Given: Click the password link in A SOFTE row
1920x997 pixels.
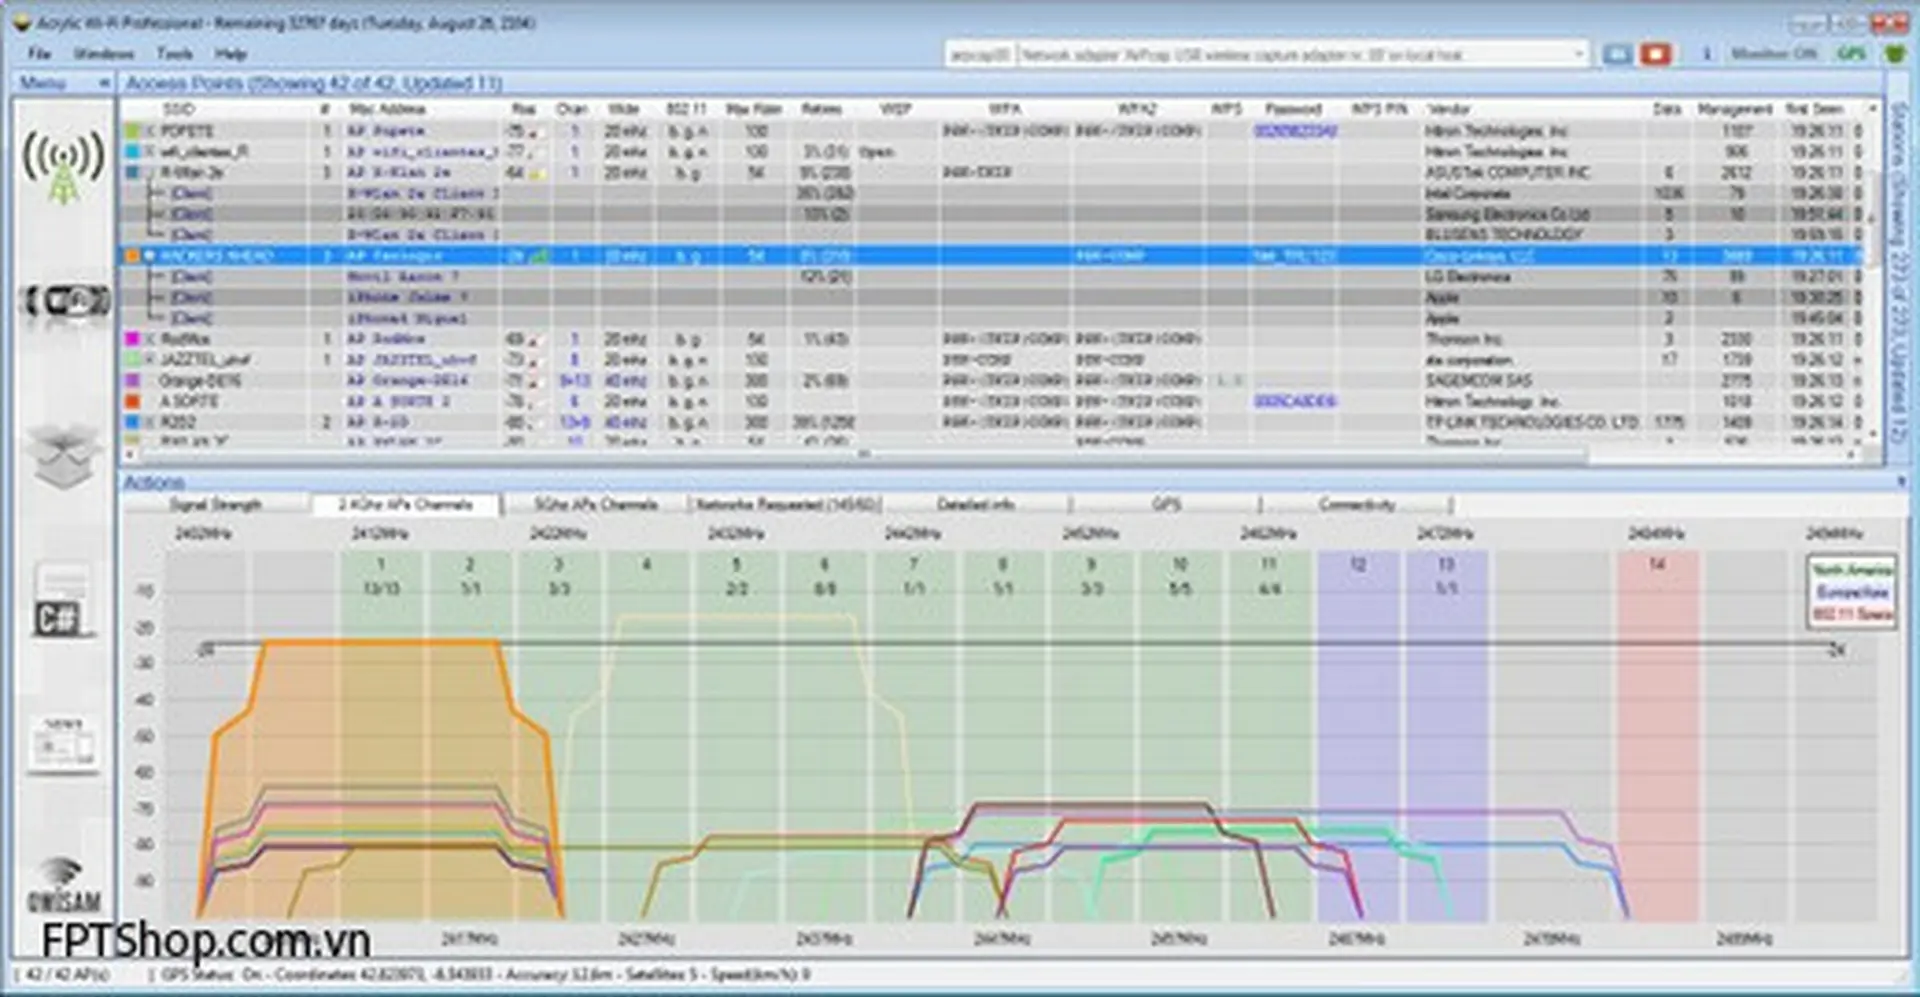Looking at the screenshot, I should point(1295,402).
